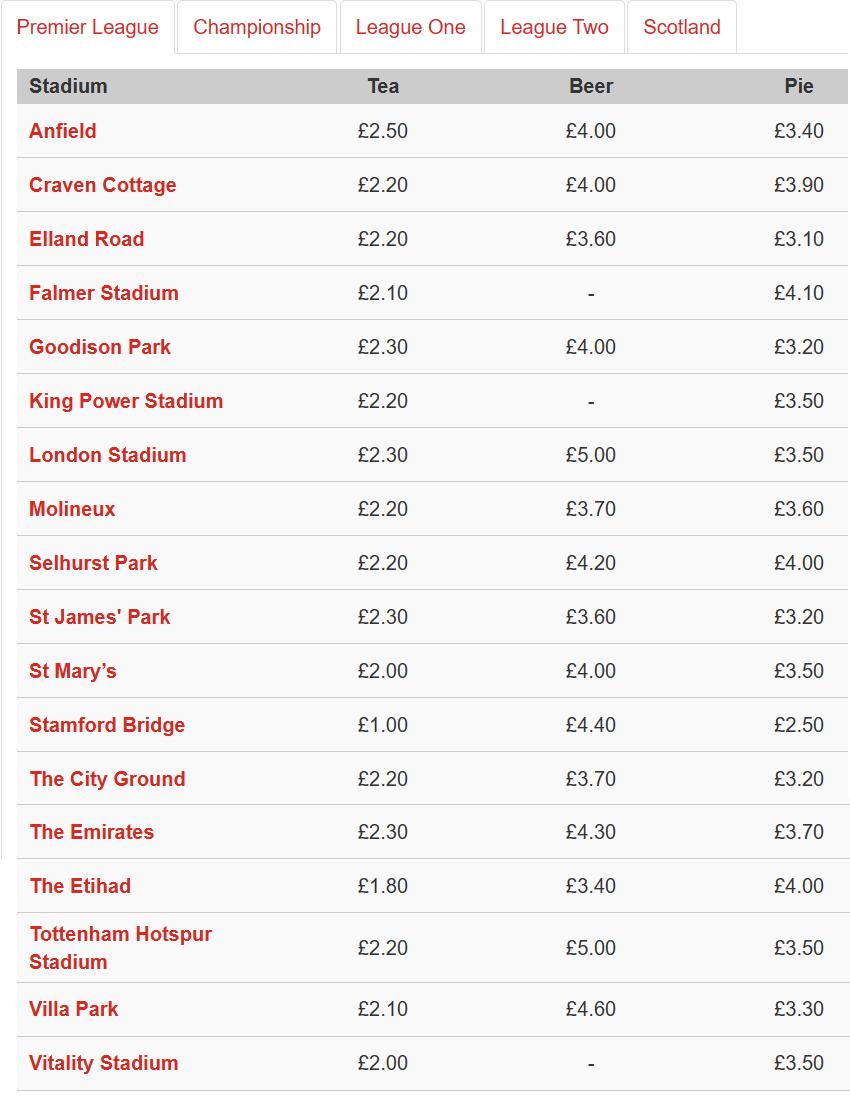Viewport: 850px width, 1096px height.
Task: Show the Scotland tab
Action: tap(682, 27)
